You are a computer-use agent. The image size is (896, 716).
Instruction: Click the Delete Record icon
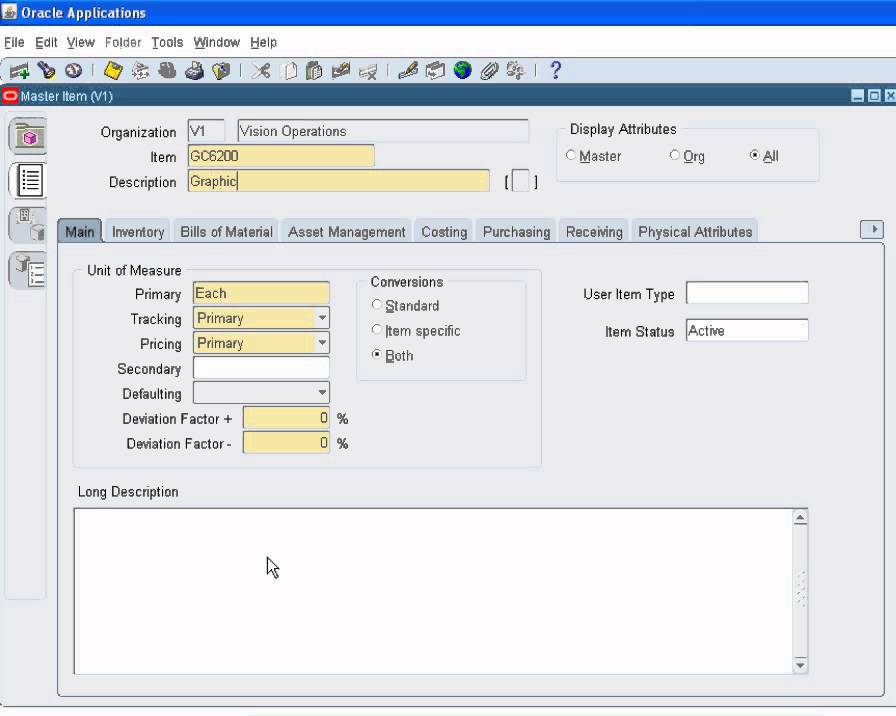tap(368, 71)
